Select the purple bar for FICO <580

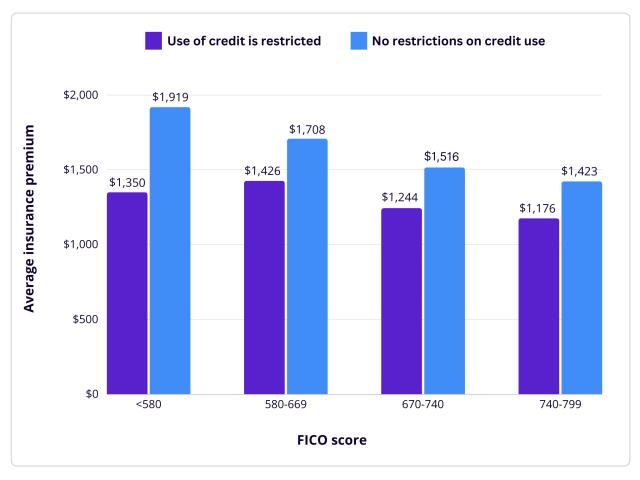pos(127,292)
